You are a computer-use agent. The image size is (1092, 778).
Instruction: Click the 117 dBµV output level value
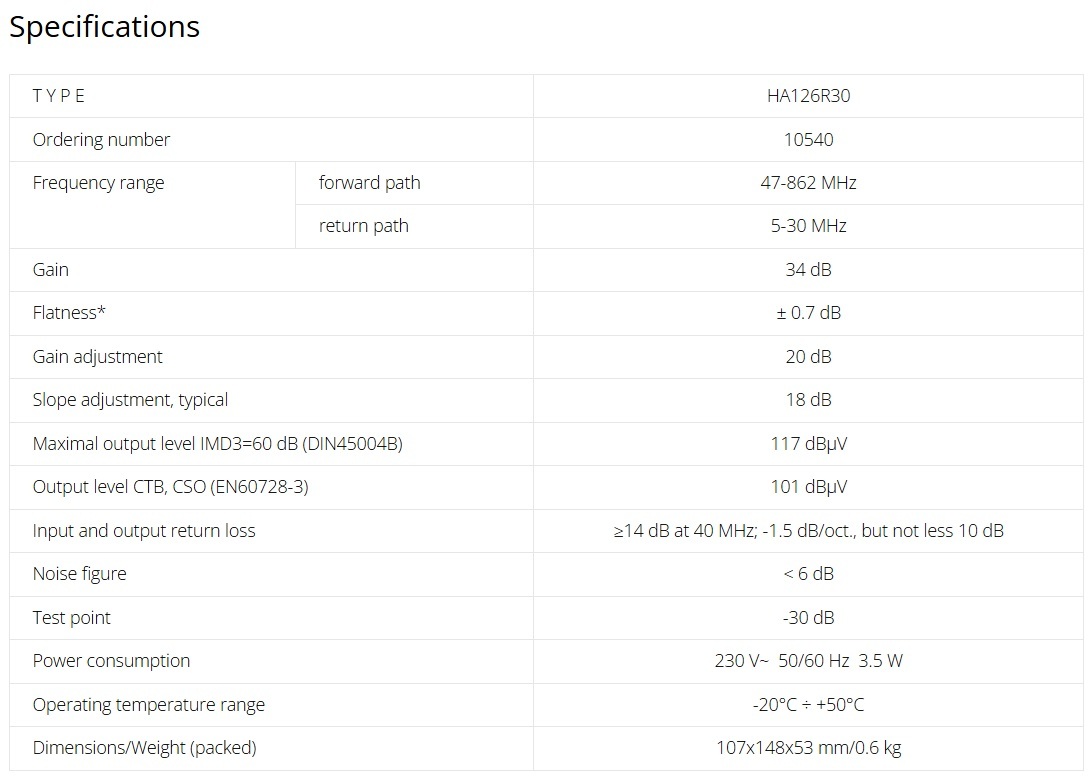(x=808, y=444)
